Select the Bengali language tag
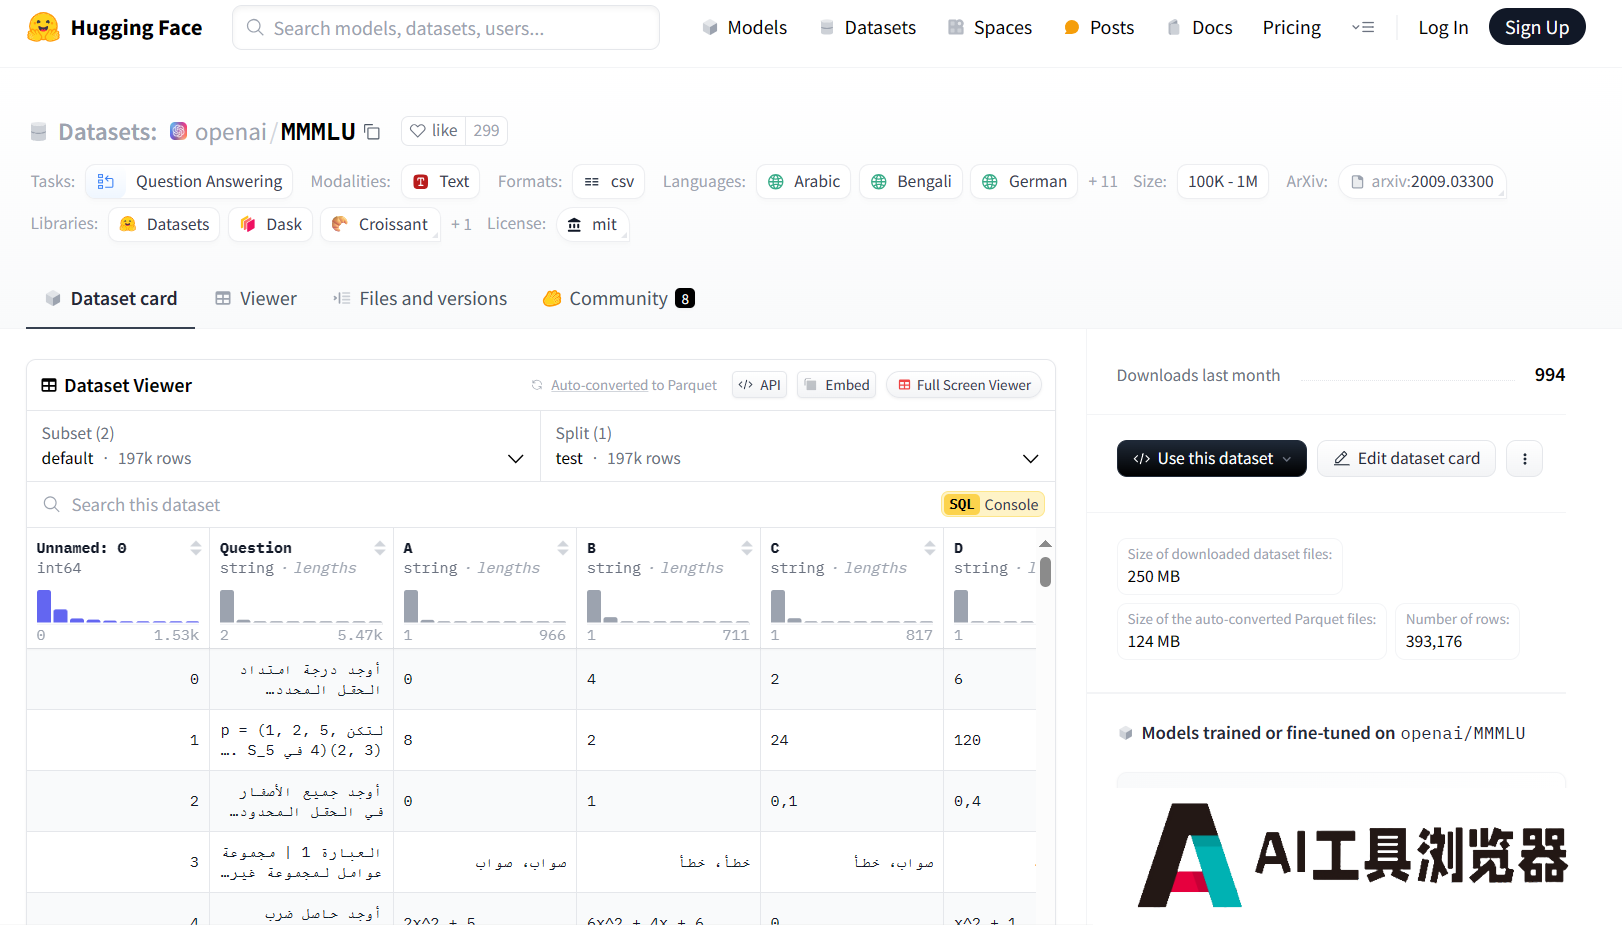Screen dimensions: 1622x925 coord(911,181)
